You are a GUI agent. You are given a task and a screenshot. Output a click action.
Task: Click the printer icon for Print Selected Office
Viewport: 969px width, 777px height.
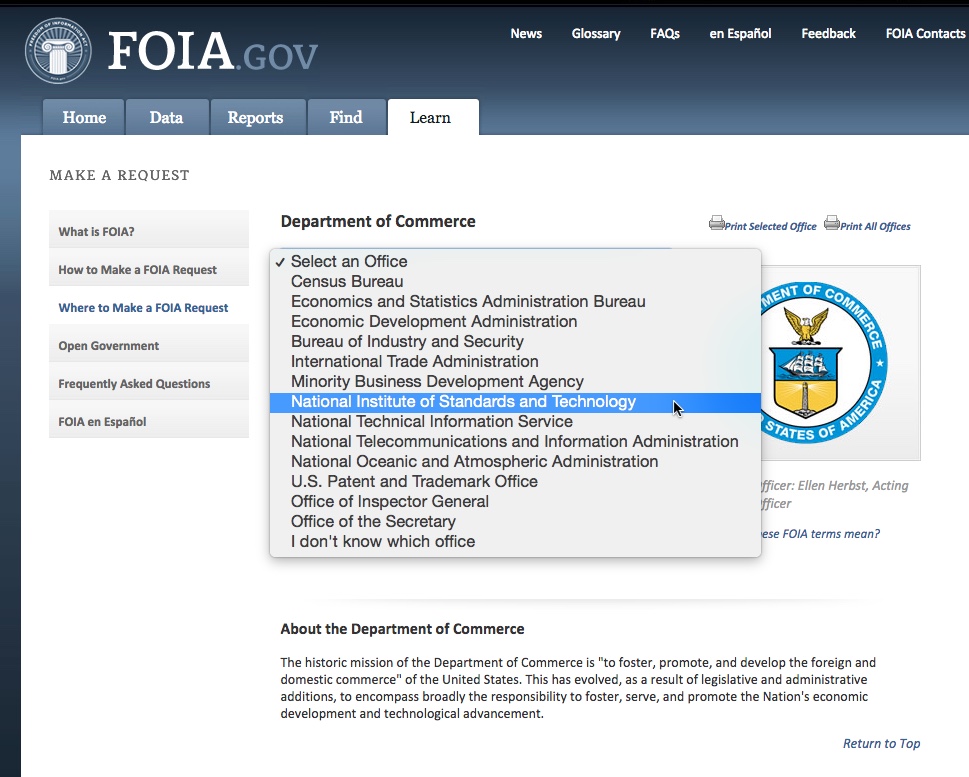(x=716, y=223)
